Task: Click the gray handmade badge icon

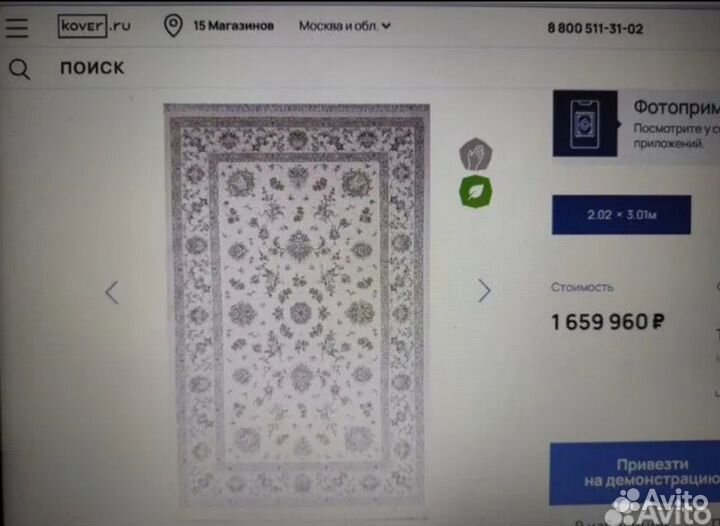Action: pyautogui.click(x=476, y=154)
